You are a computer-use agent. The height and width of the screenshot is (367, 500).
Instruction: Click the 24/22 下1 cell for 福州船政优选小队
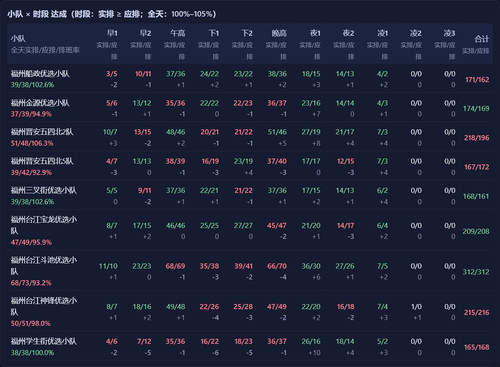point(209,74)
